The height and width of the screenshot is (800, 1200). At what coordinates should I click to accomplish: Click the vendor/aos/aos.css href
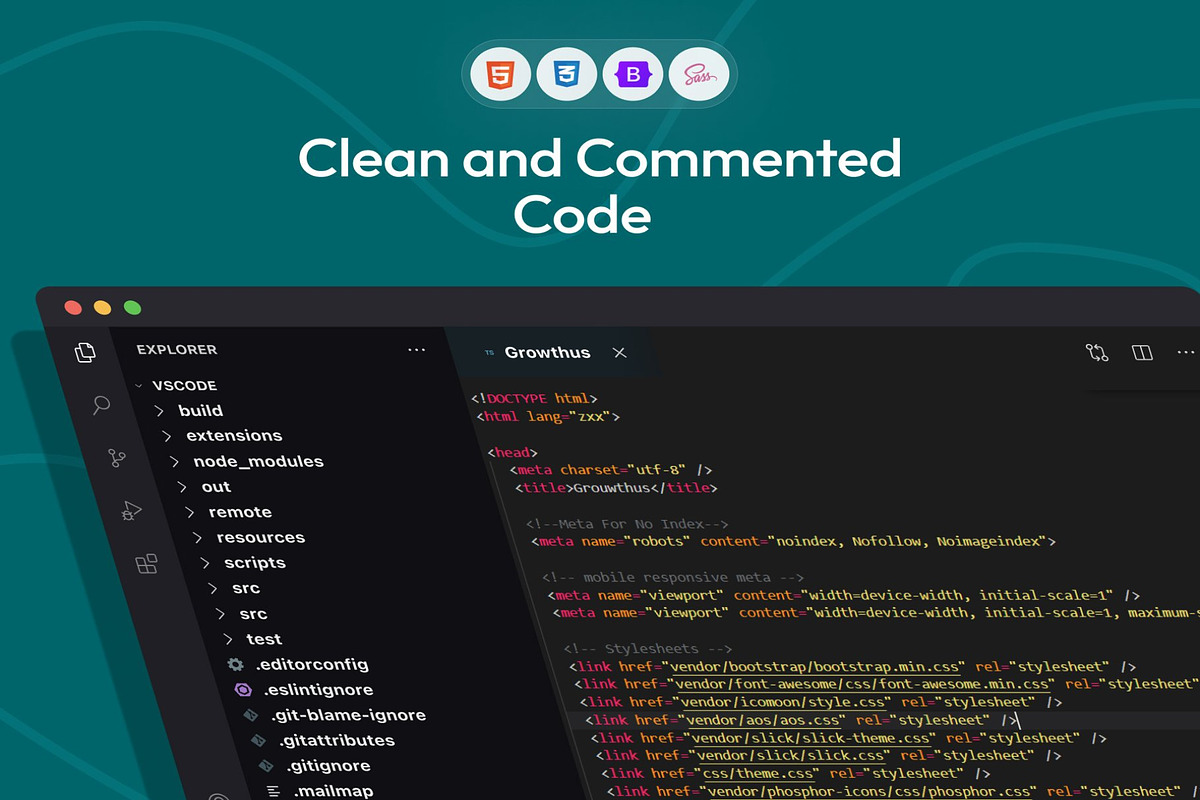pyautogui.click(x=766, y=720)
